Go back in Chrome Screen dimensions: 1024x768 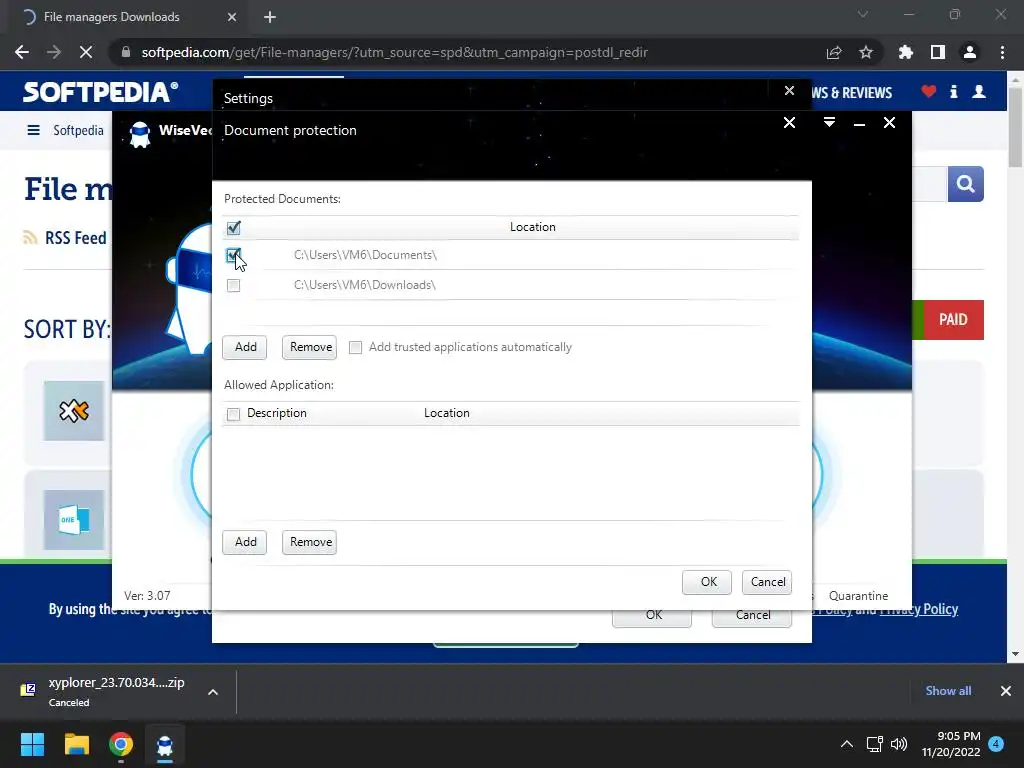pos(22,52)
